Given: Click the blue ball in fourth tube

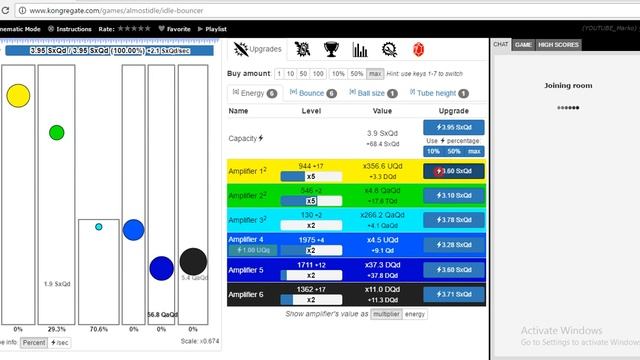Looking at the screenshot, I should tap(133, 230).
